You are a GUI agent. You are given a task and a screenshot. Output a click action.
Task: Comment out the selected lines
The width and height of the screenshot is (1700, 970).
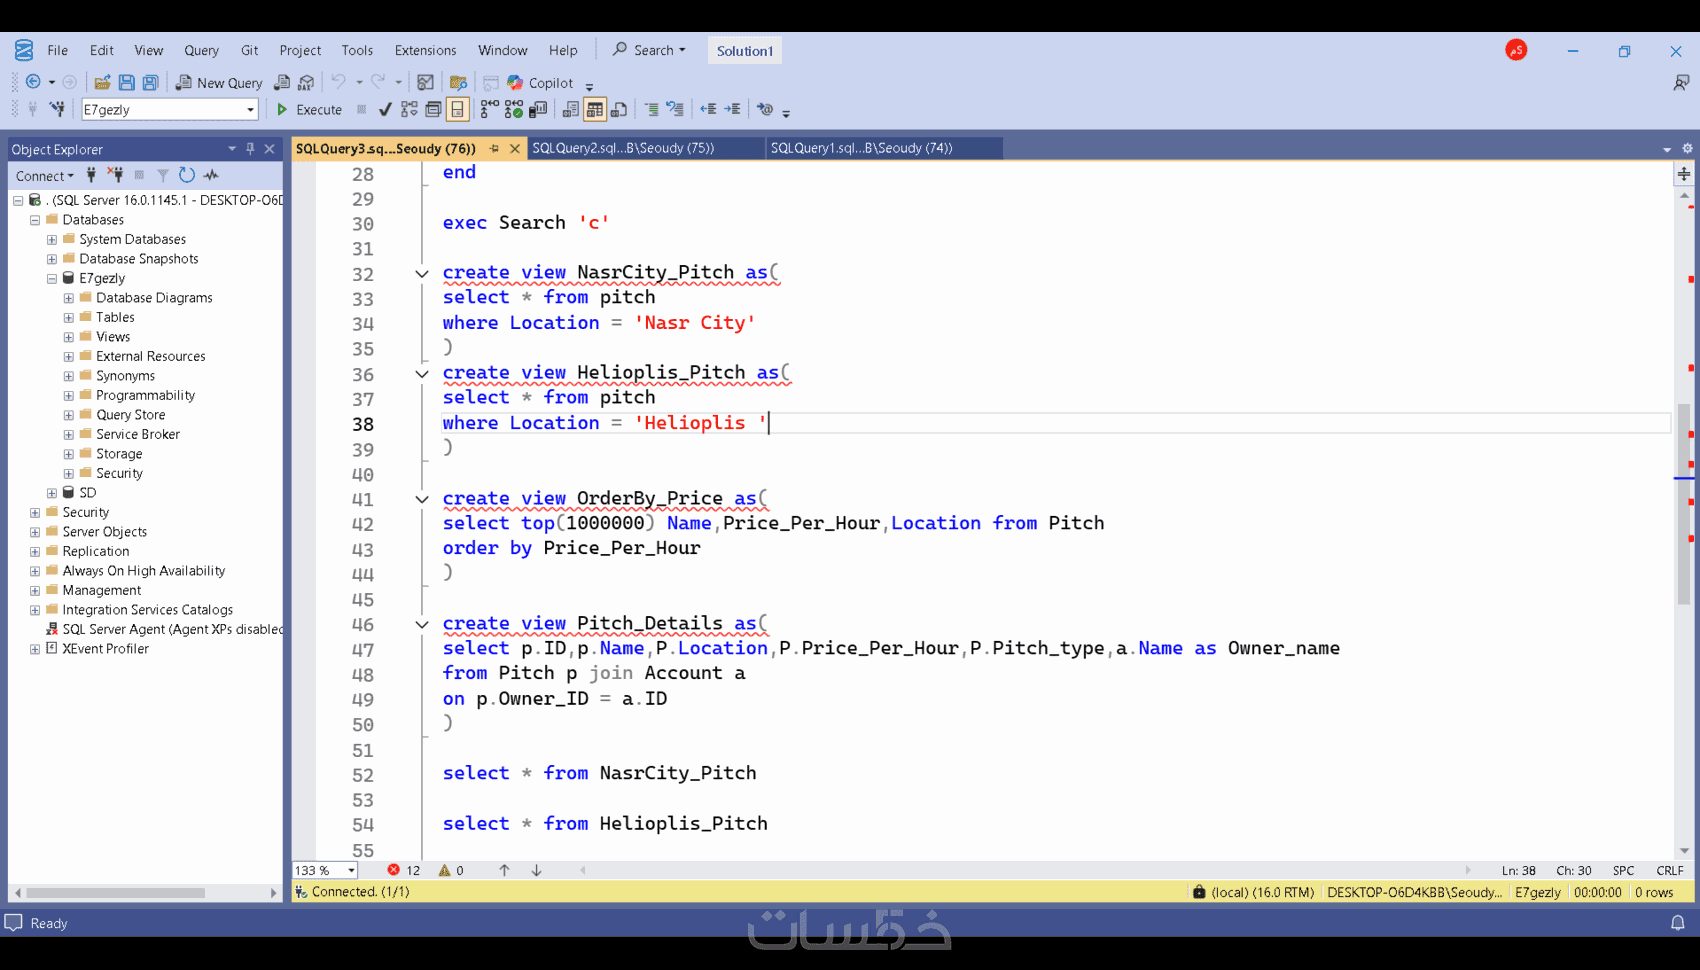pyautogui.click(x=651, y=109)
